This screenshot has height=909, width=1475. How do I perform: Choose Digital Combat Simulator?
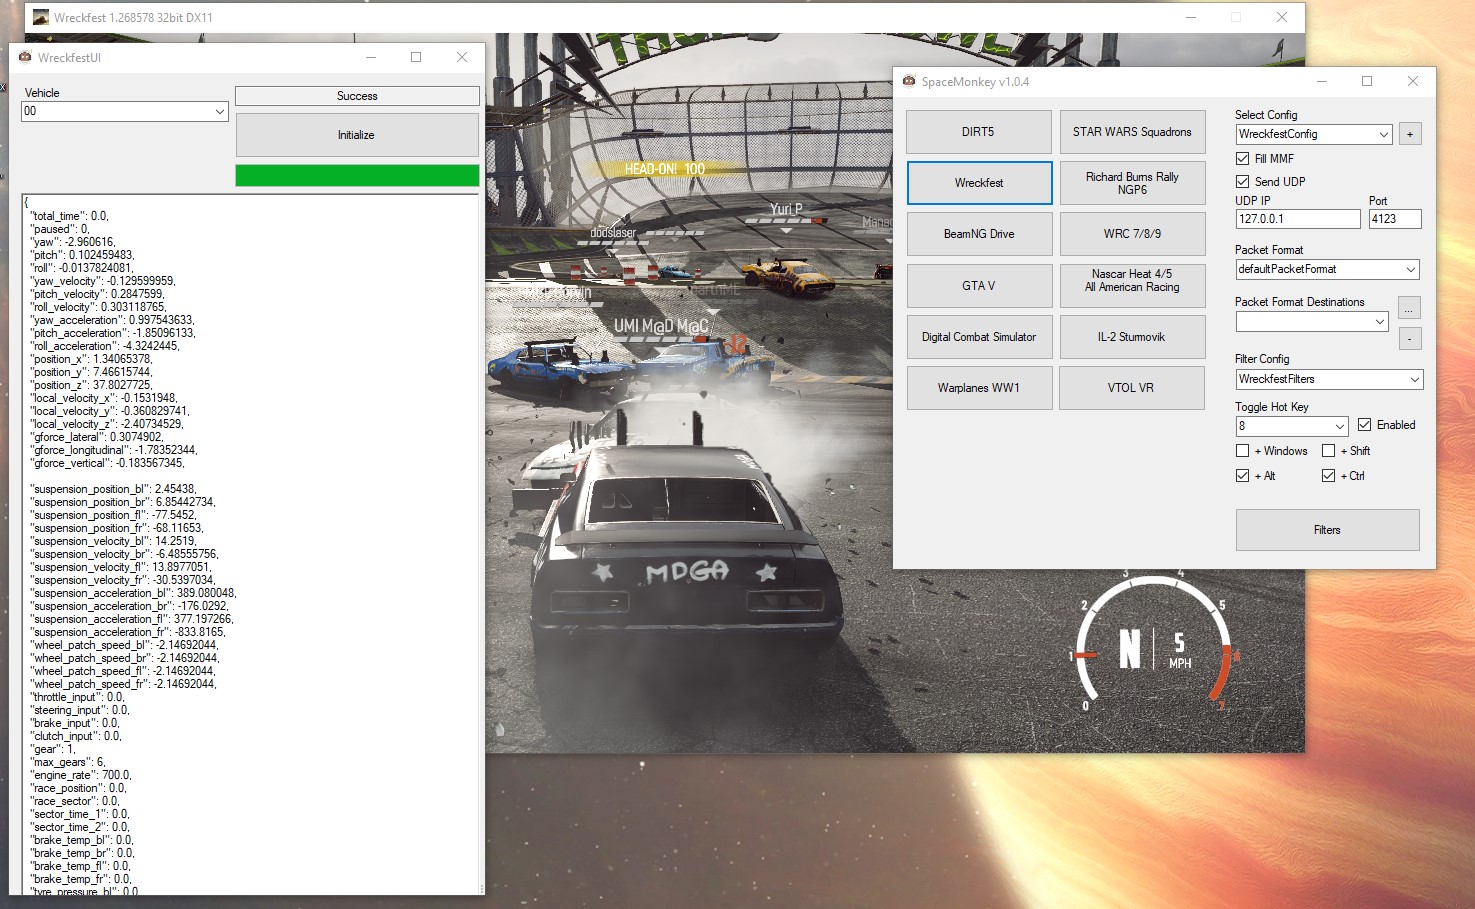[979, 337]
